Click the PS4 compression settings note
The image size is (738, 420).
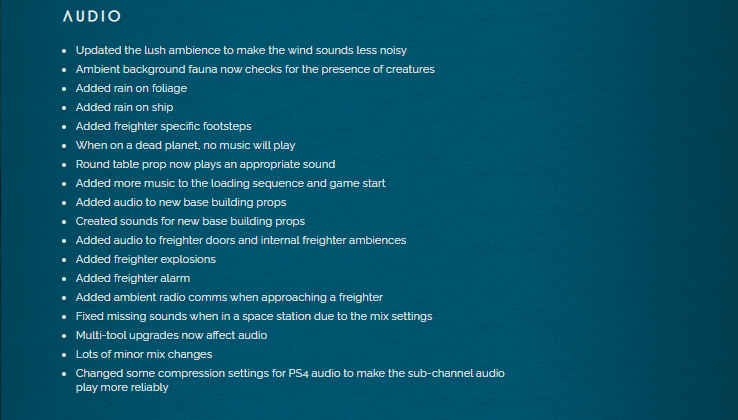pyautogui.click(x=290, y=373)
